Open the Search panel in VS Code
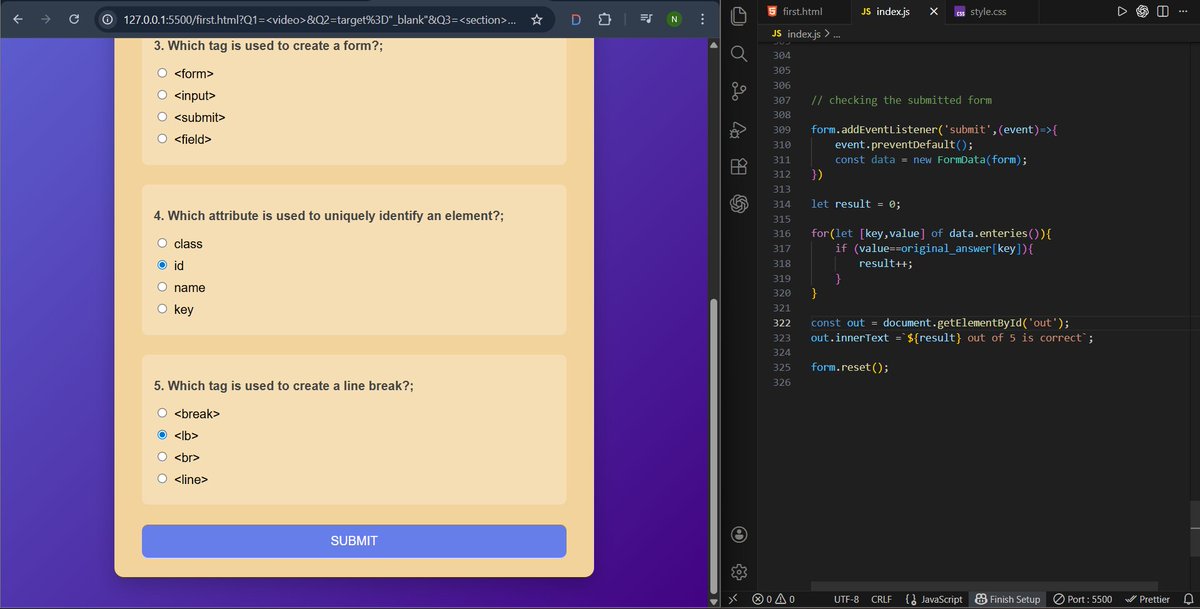1200x609 pixels. coord(738,54)
